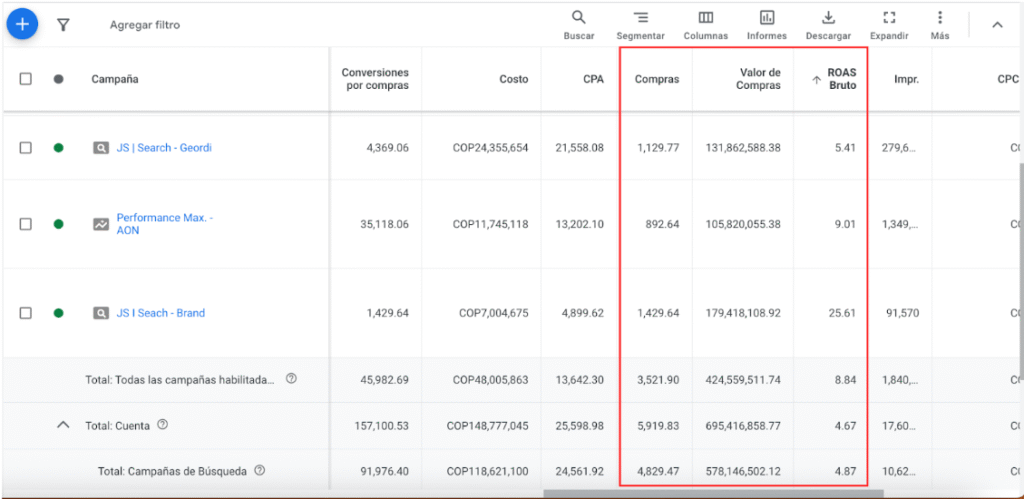Sort by the Costo column header

(x=515, y=79)
